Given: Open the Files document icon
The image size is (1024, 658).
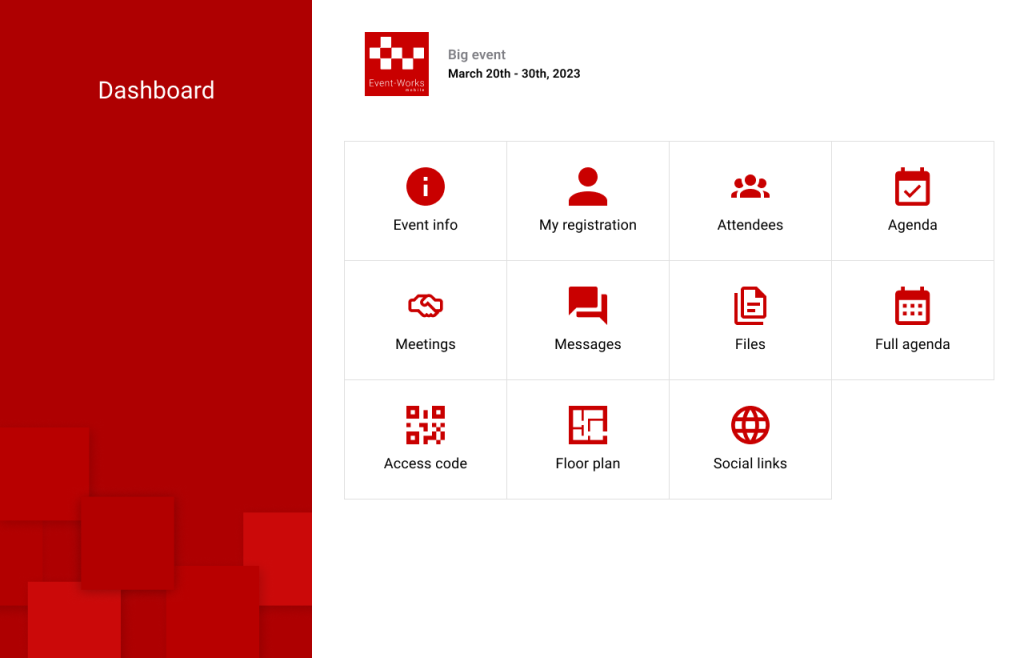Looking at the screenshot, I should click(750, 306).
